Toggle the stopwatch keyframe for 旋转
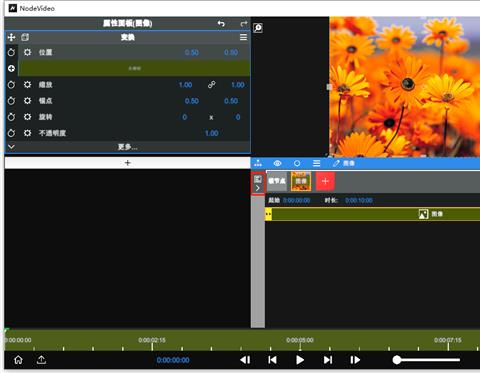The width and height of the screenshot is (480, 373). tap(11, 117)
